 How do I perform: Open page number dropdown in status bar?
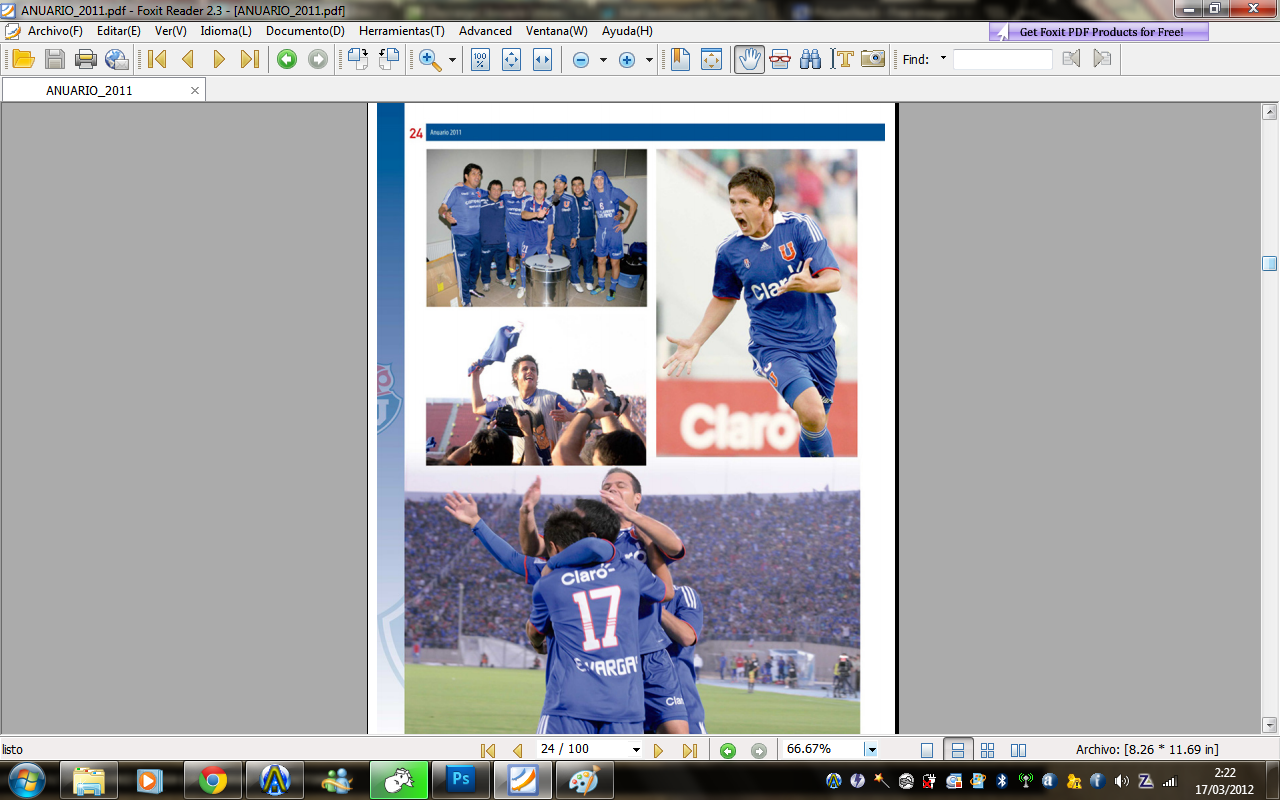[636, 749]
